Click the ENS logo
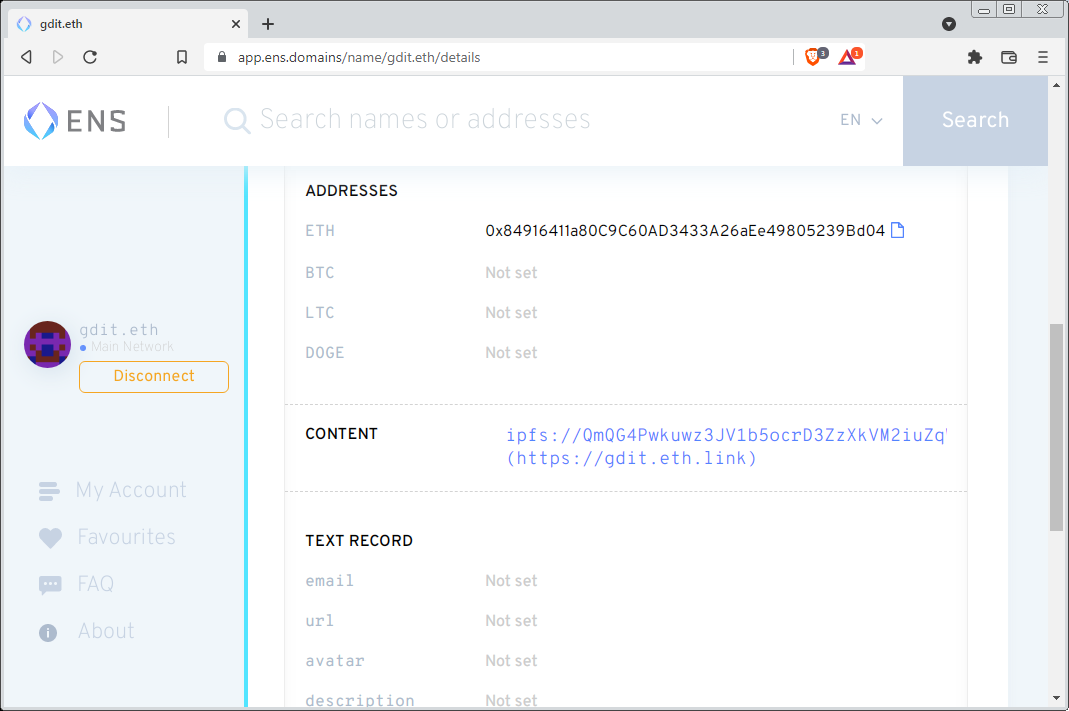This screenshot has height=711, width=1069. click(x=75, y=121)
